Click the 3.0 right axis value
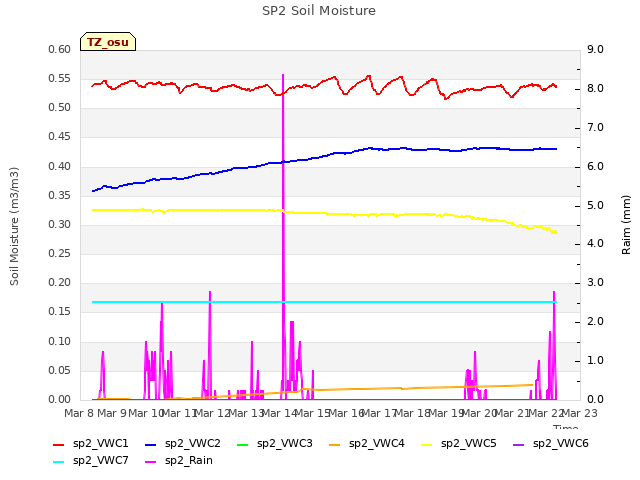This screenshot has height=480, width=640. pyautogui.click(x=595, y=282)
